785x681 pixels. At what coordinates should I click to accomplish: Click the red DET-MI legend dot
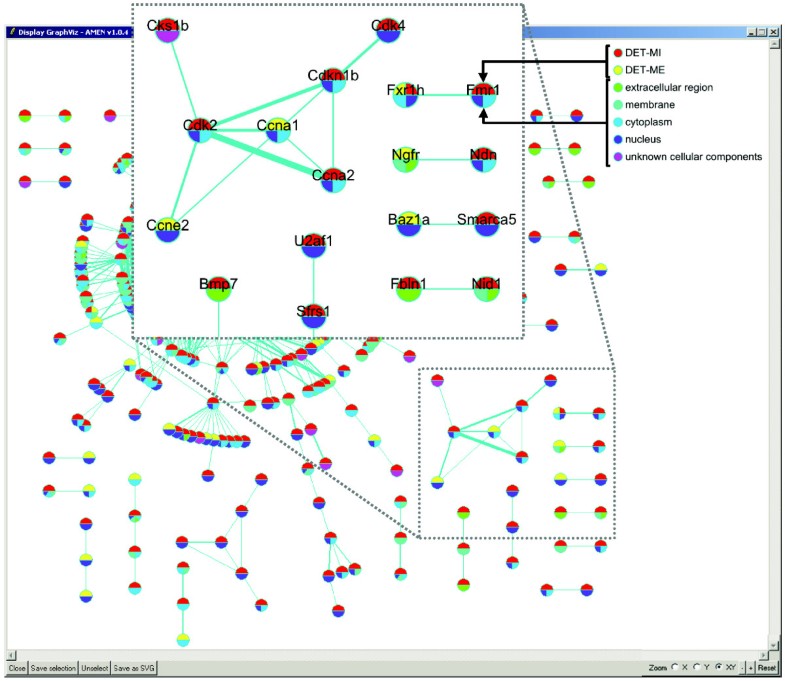(x=618, y=53)
